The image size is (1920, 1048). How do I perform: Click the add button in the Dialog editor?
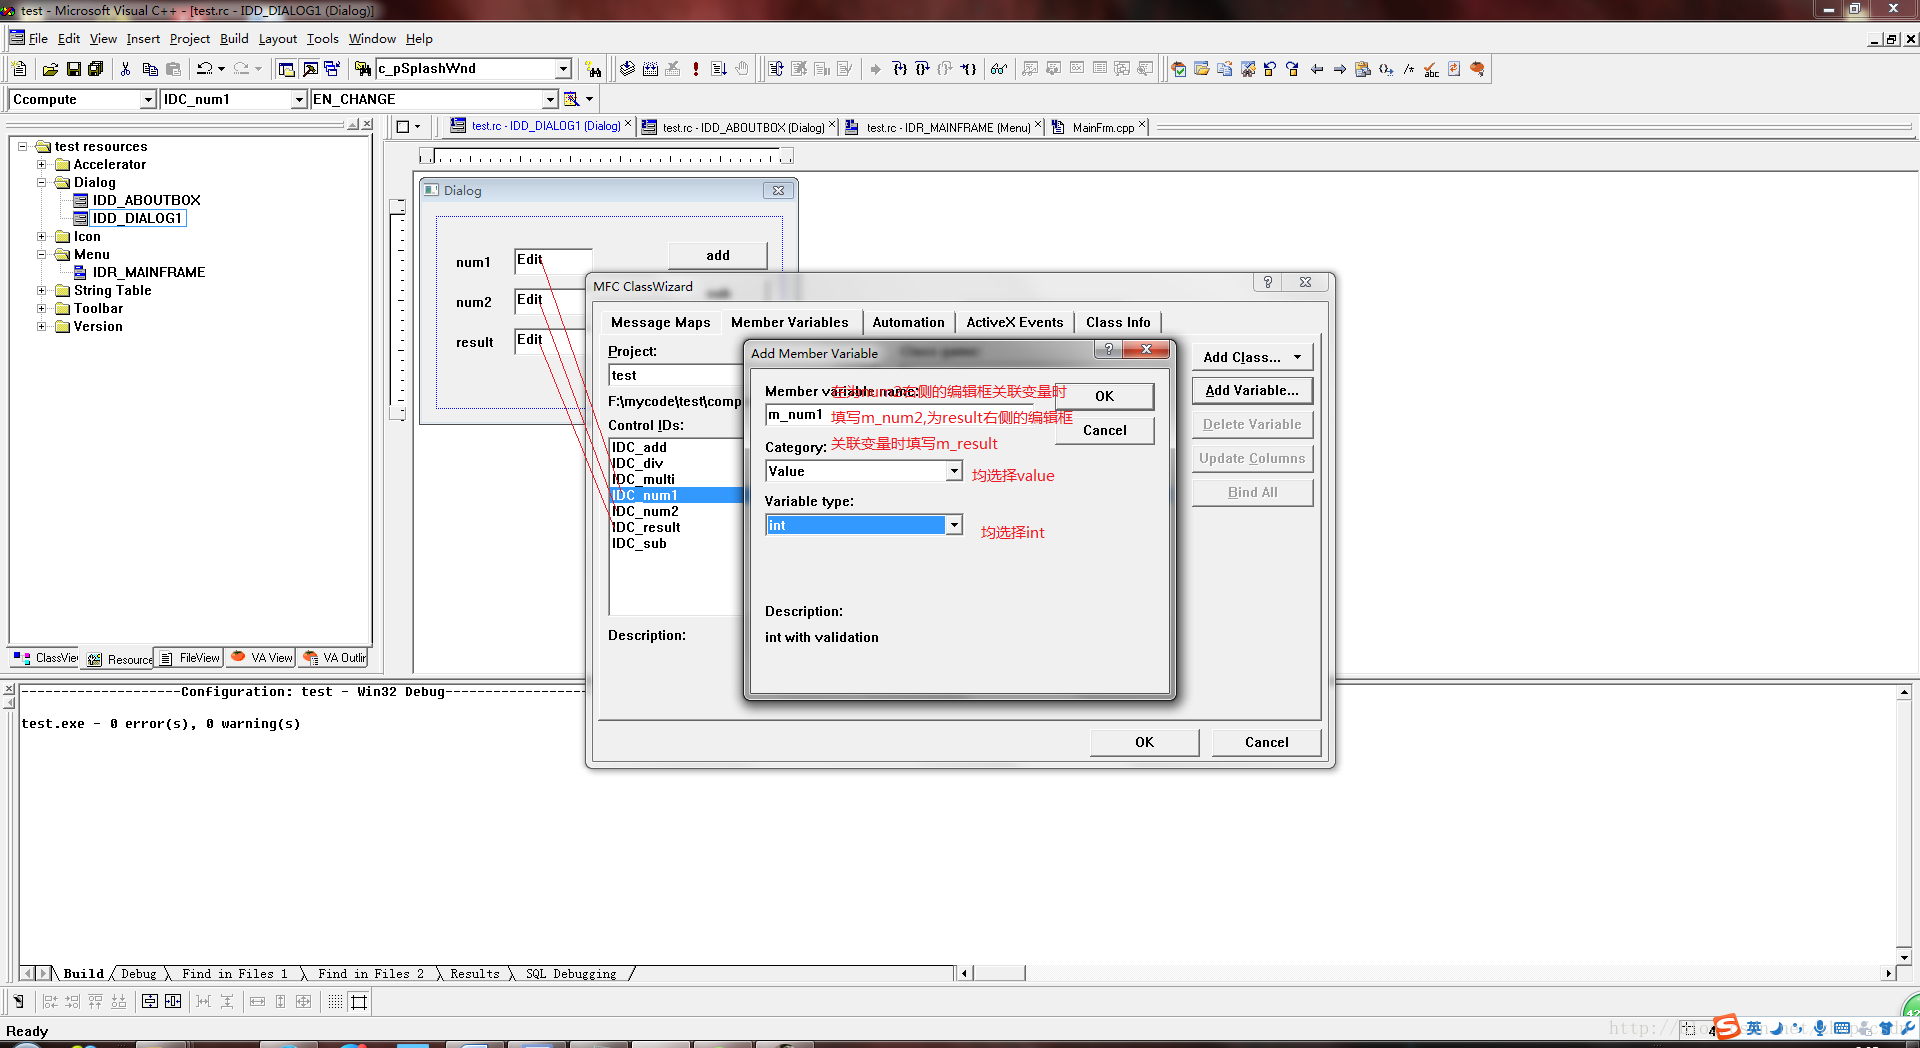(x=717, y=255)
